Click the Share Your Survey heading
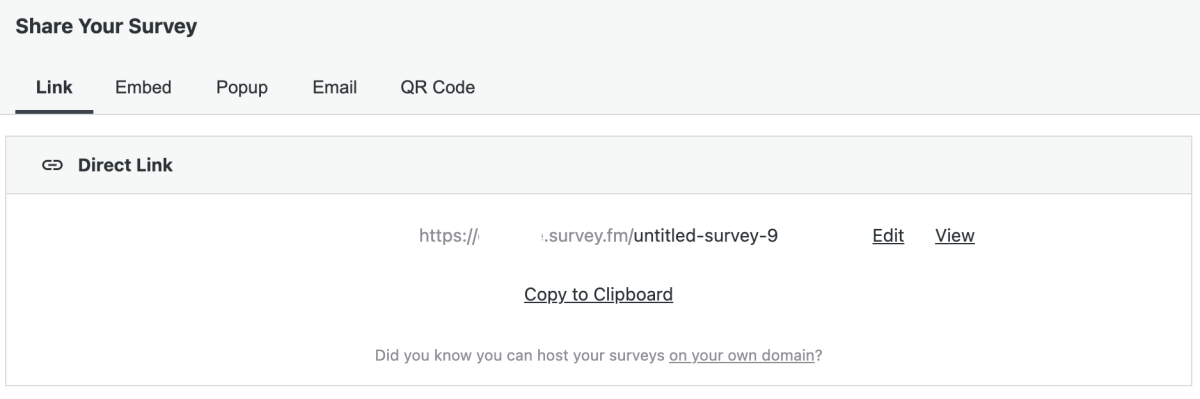 106,27
